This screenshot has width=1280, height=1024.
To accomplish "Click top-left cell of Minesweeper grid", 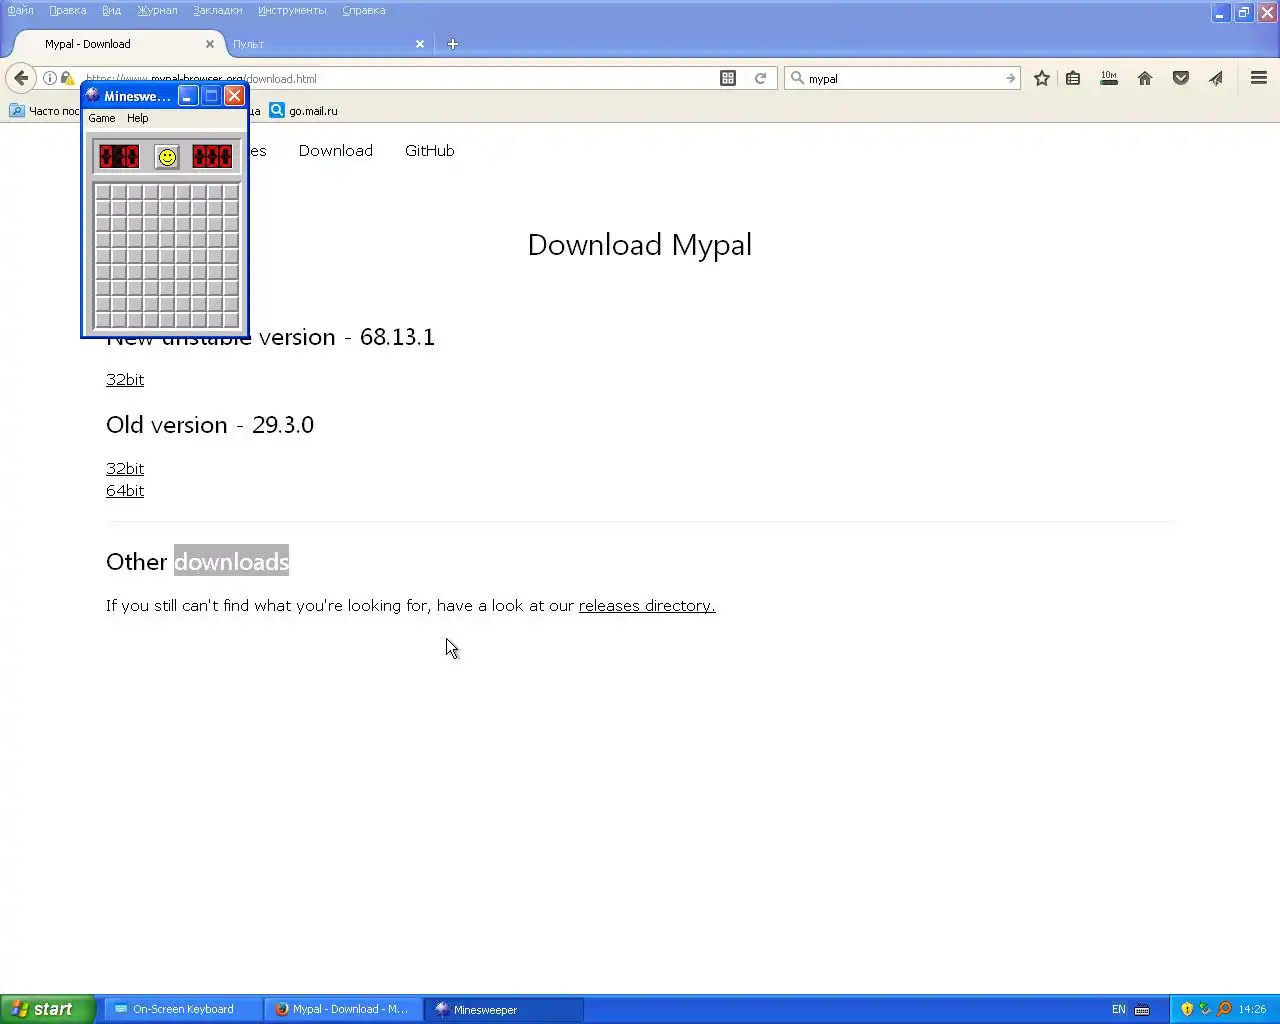I will tap(103, 192).
